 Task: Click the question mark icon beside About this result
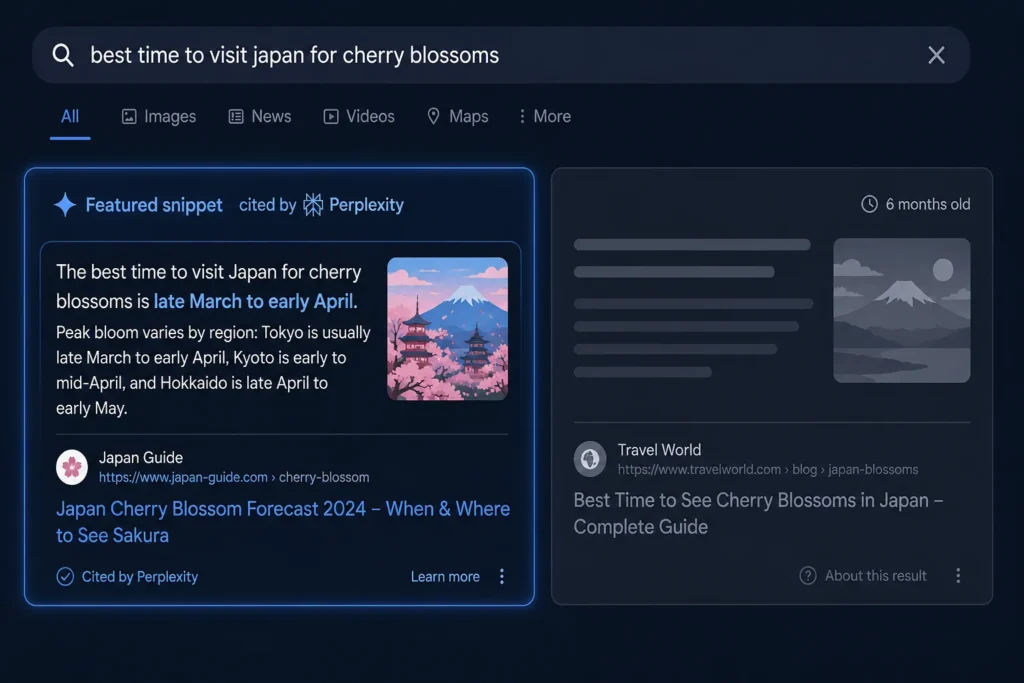click(808, 575)
